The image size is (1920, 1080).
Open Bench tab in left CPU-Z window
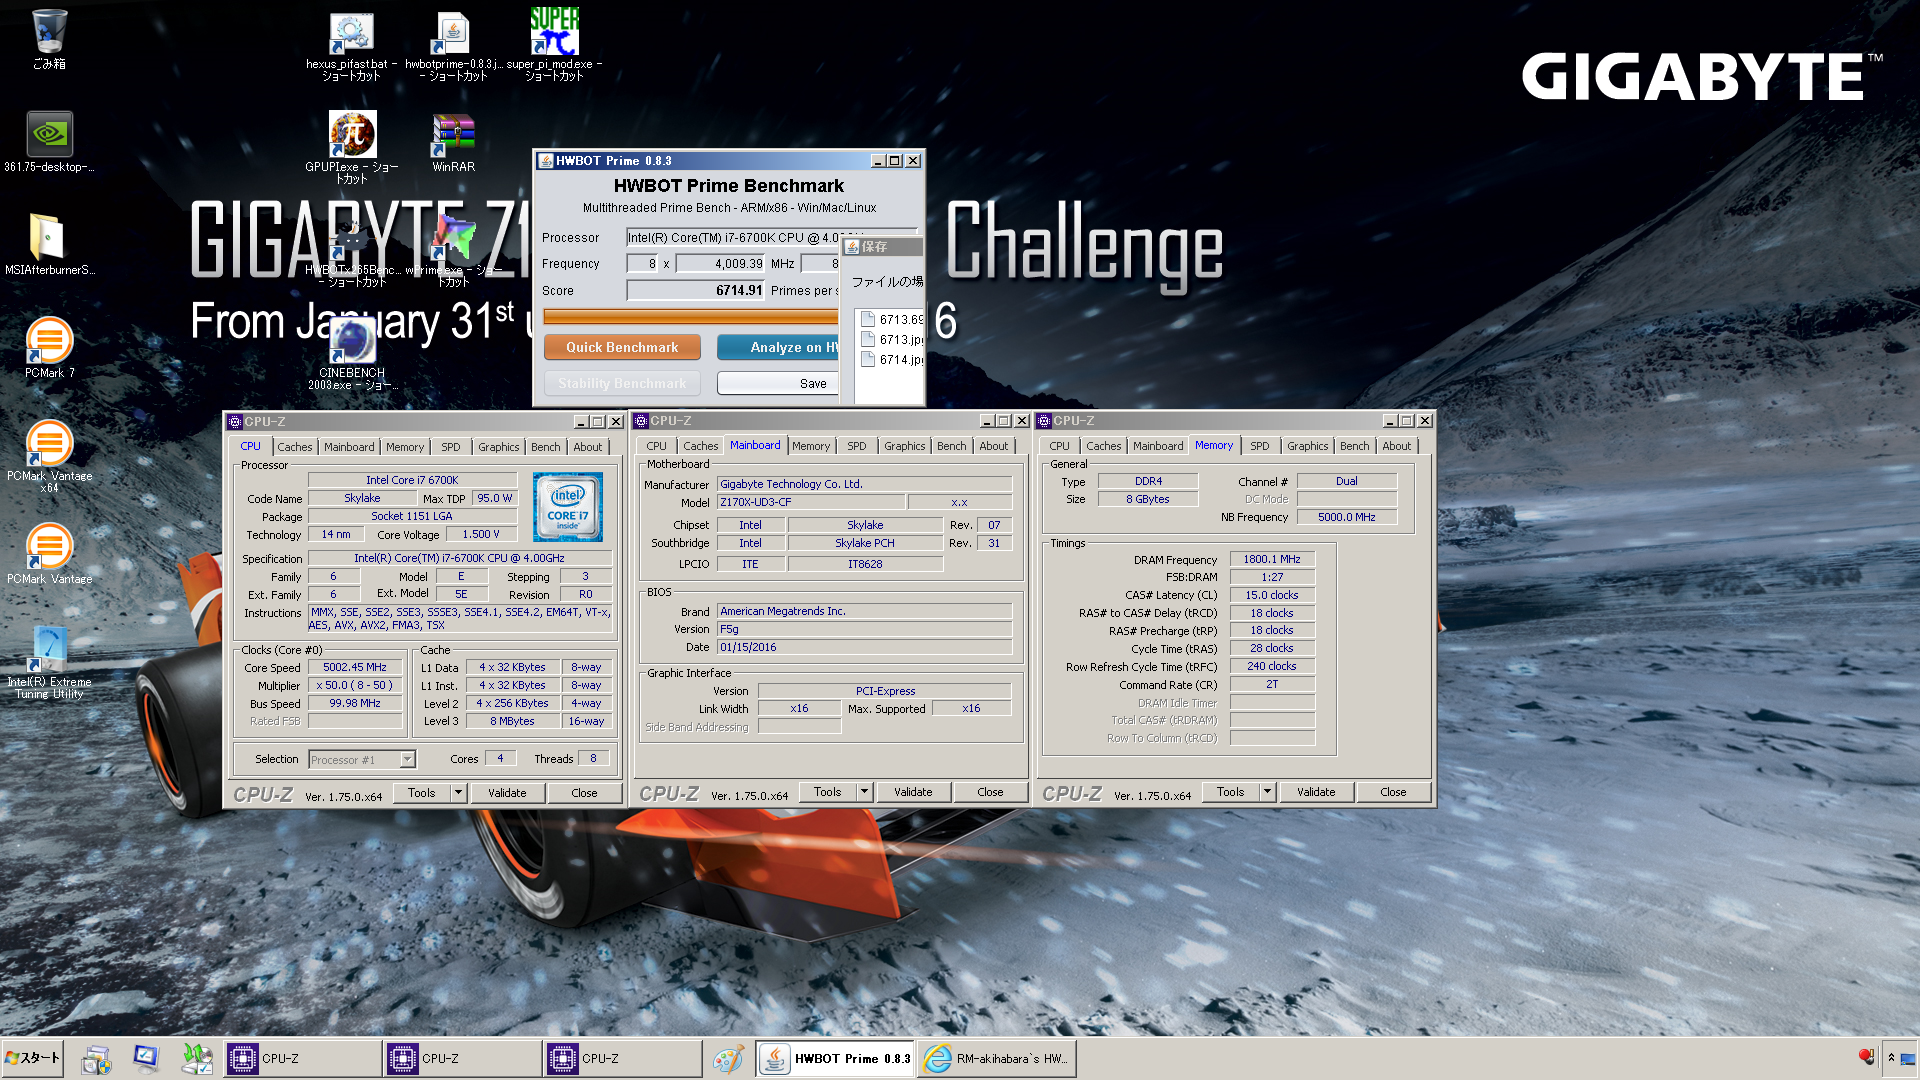[545, 447]
